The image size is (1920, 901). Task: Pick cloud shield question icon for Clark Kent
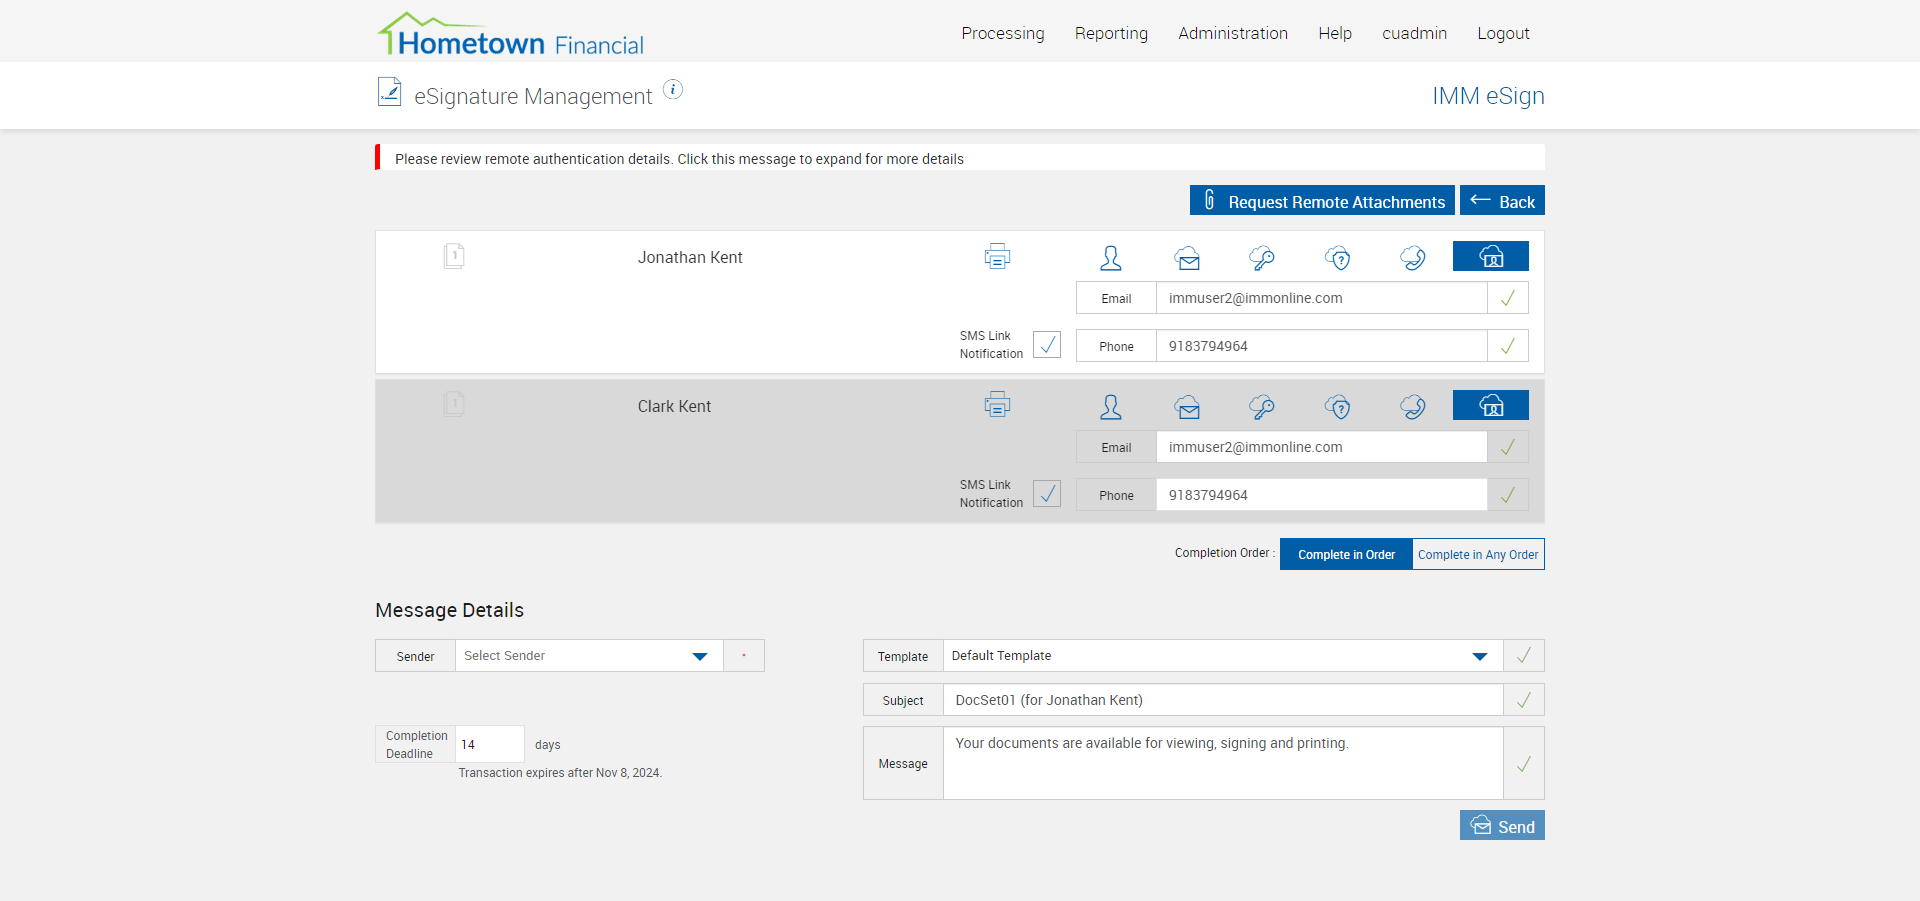(1338, 407)
